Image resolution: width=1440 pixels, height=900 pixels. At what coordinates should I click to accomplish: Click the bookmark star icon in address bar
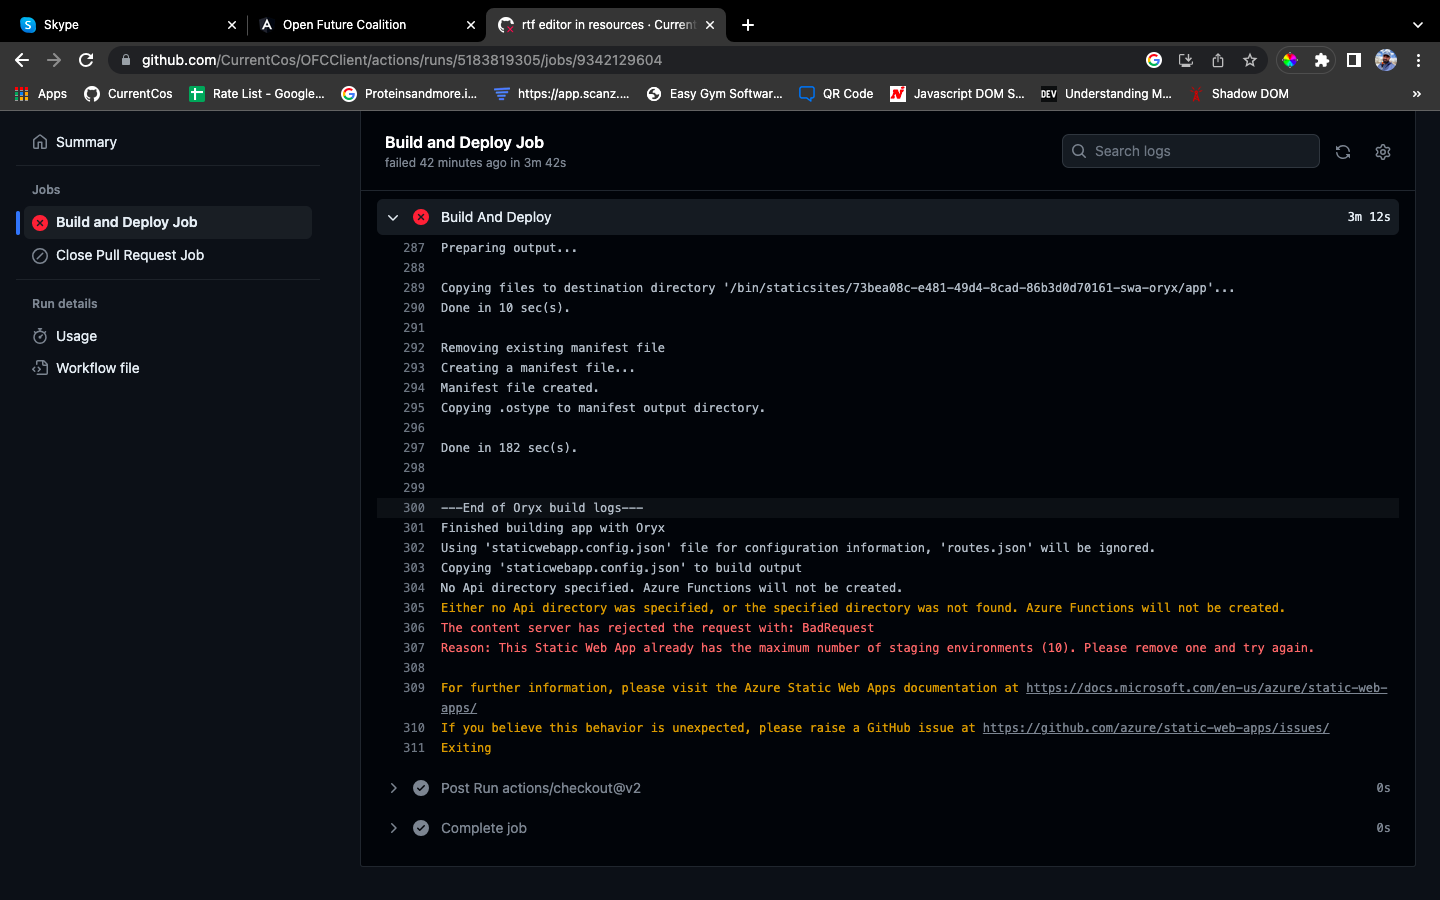pyautogui.click(x=1250, y=60)
